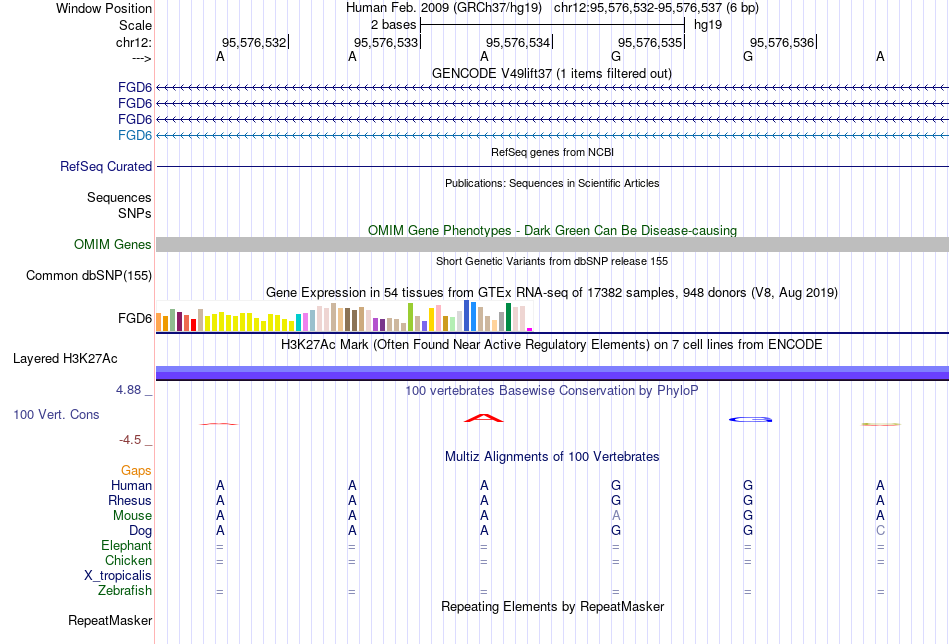The width and height of the screenshot is (950, 644).
Task: Click the GENCODE V49lift37 track title
Action: pyautogui.click(x=552, y=74)
